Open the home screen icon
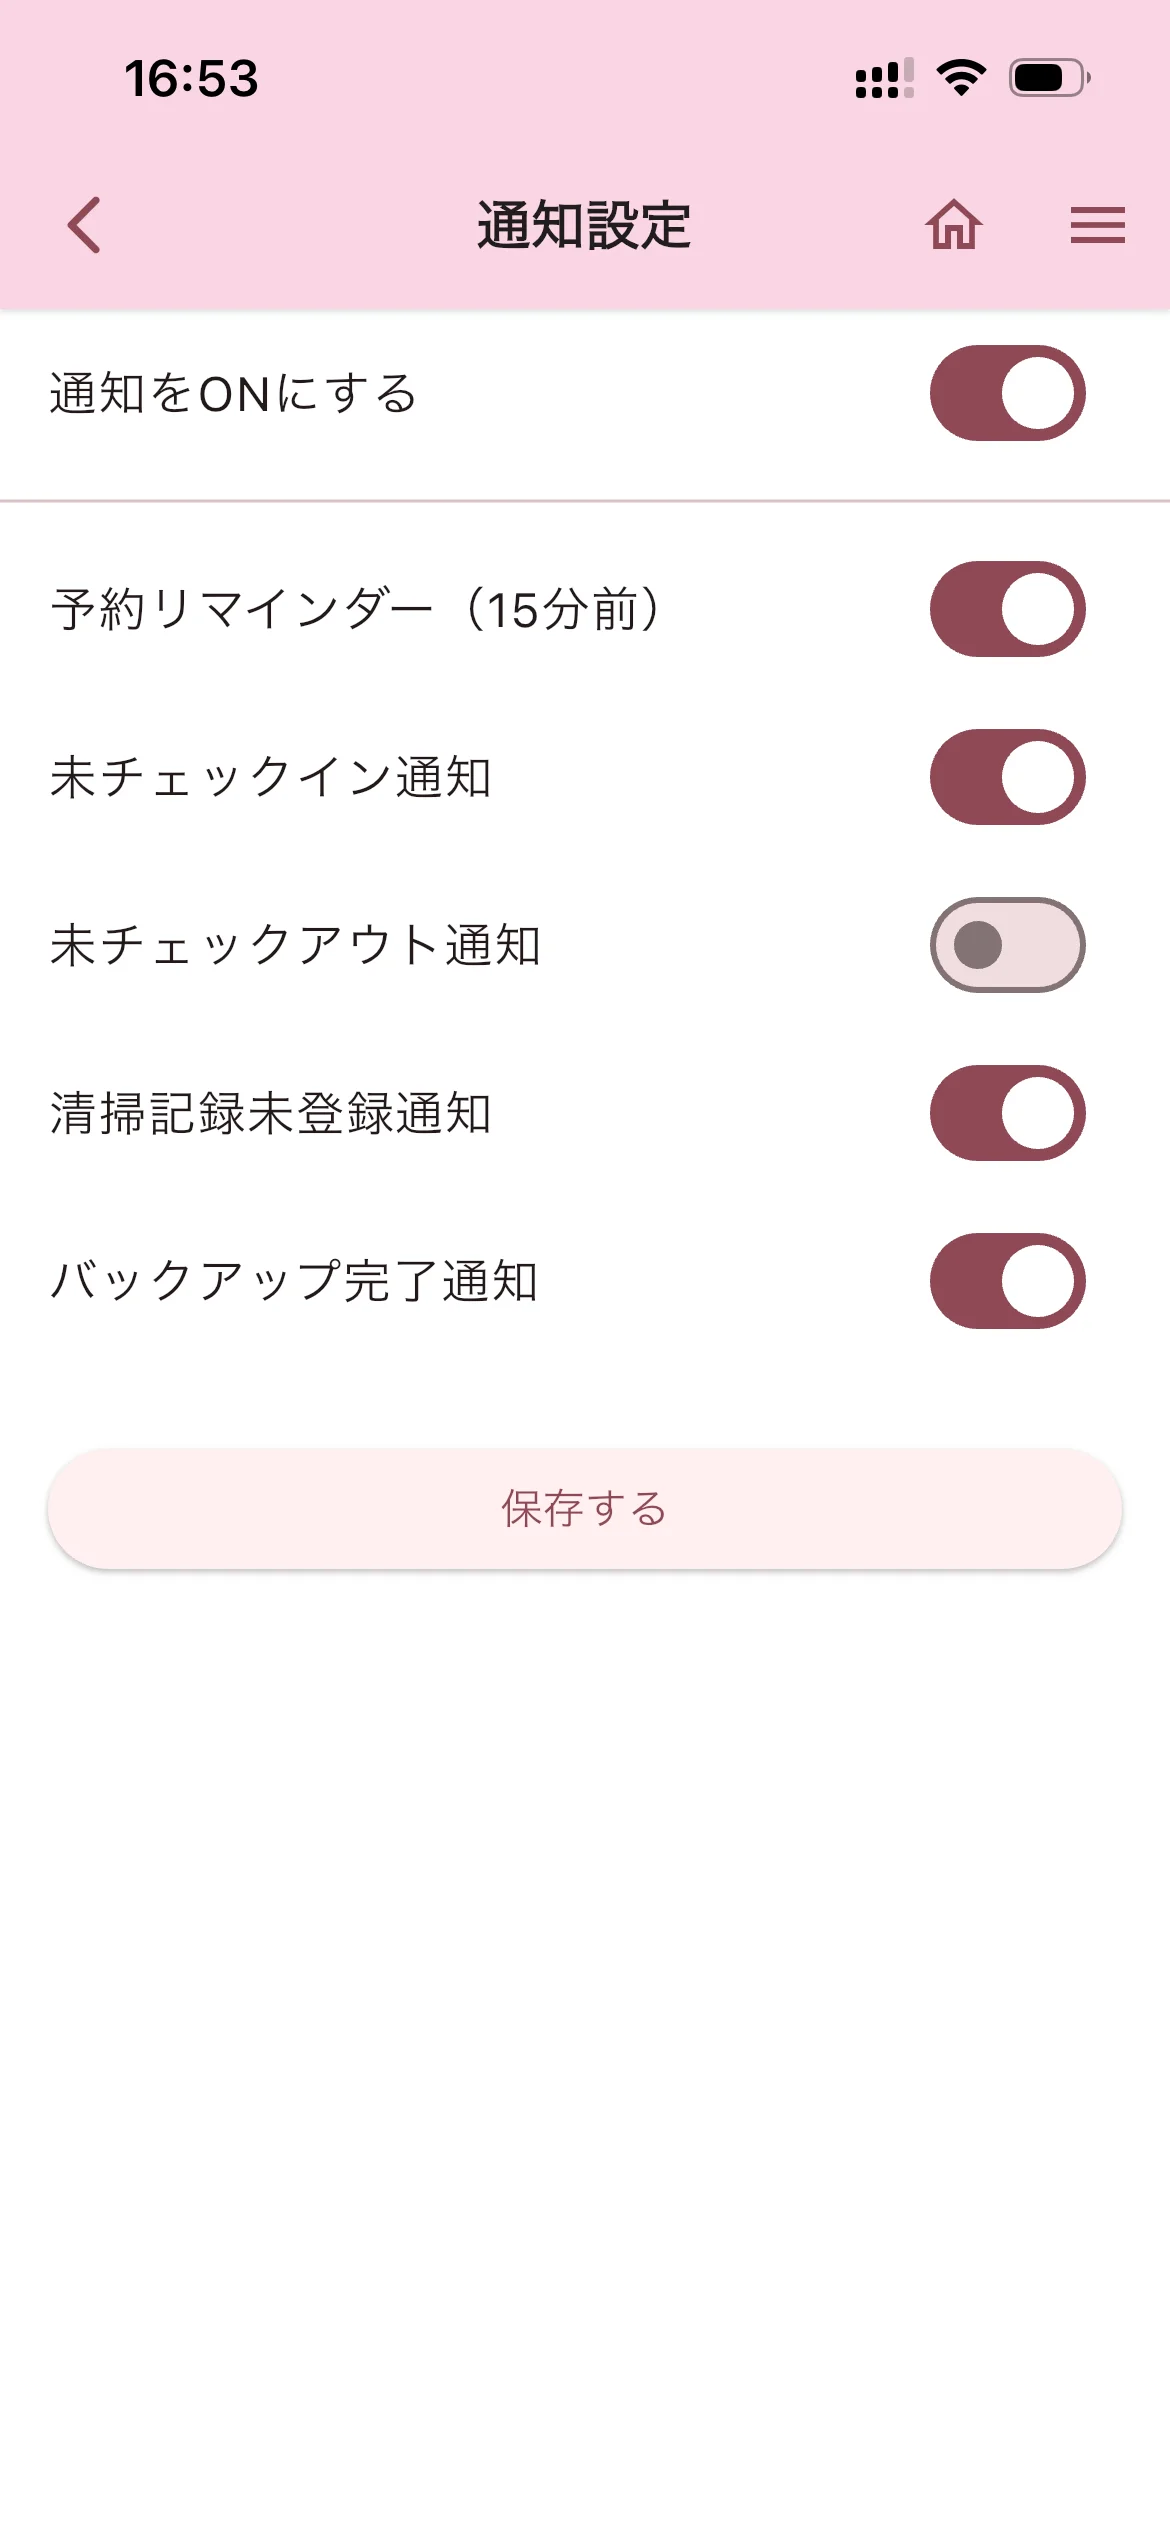 point(953,225)
